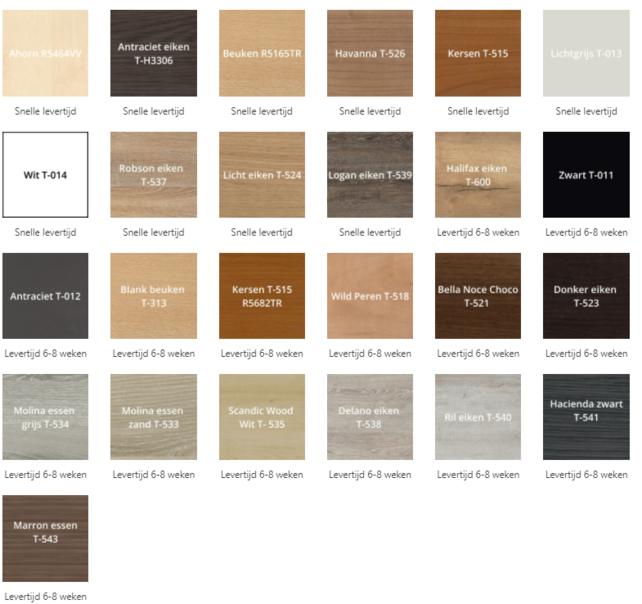This screenshot has width=642, height=604.
Task: Choose Antraciet eiken T-H3306 finish
Action: pos(153,54)
